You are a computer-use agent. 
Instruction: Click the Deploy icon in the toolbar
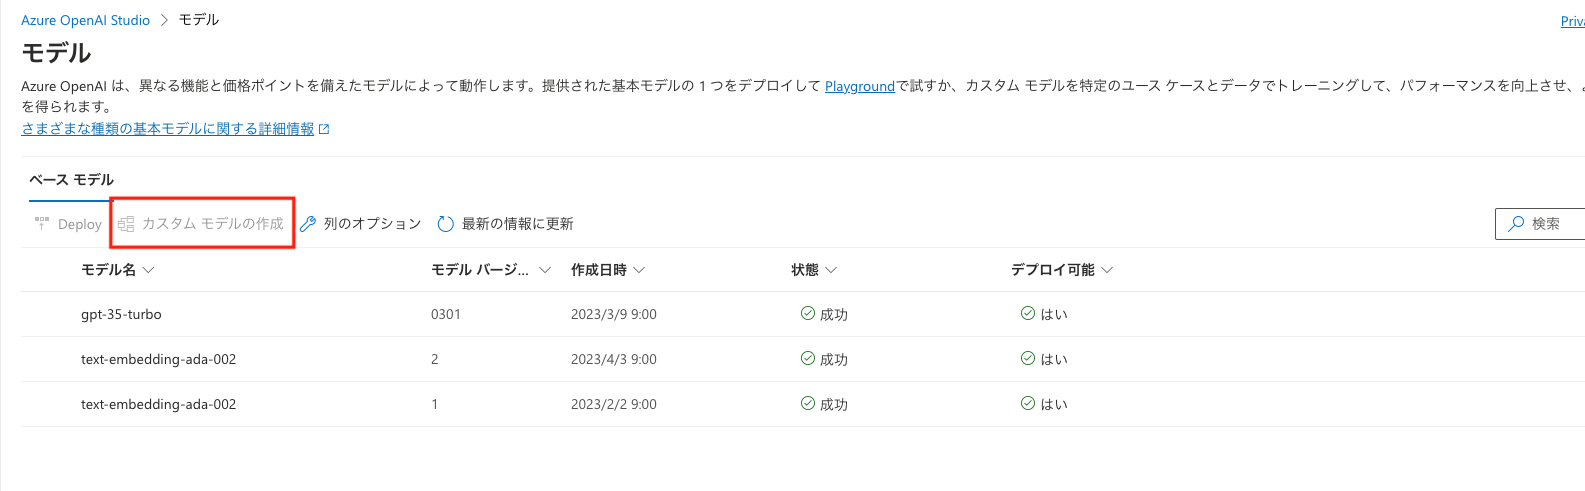click(42, 224)
